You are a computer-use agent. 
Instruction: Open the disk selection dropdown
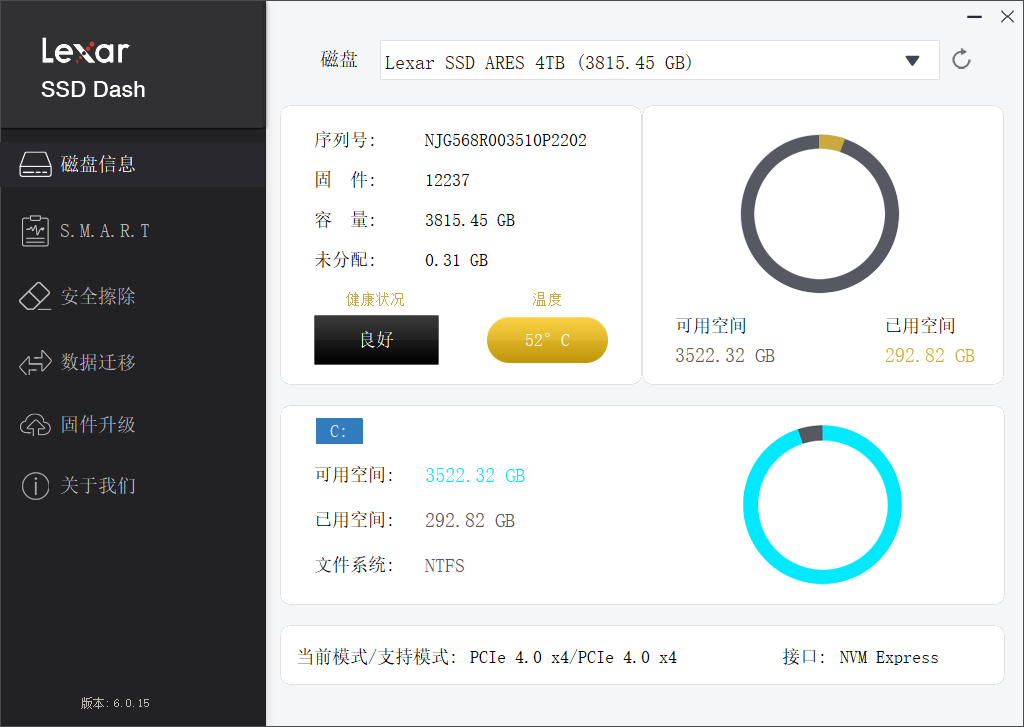(x=659, y=60)
